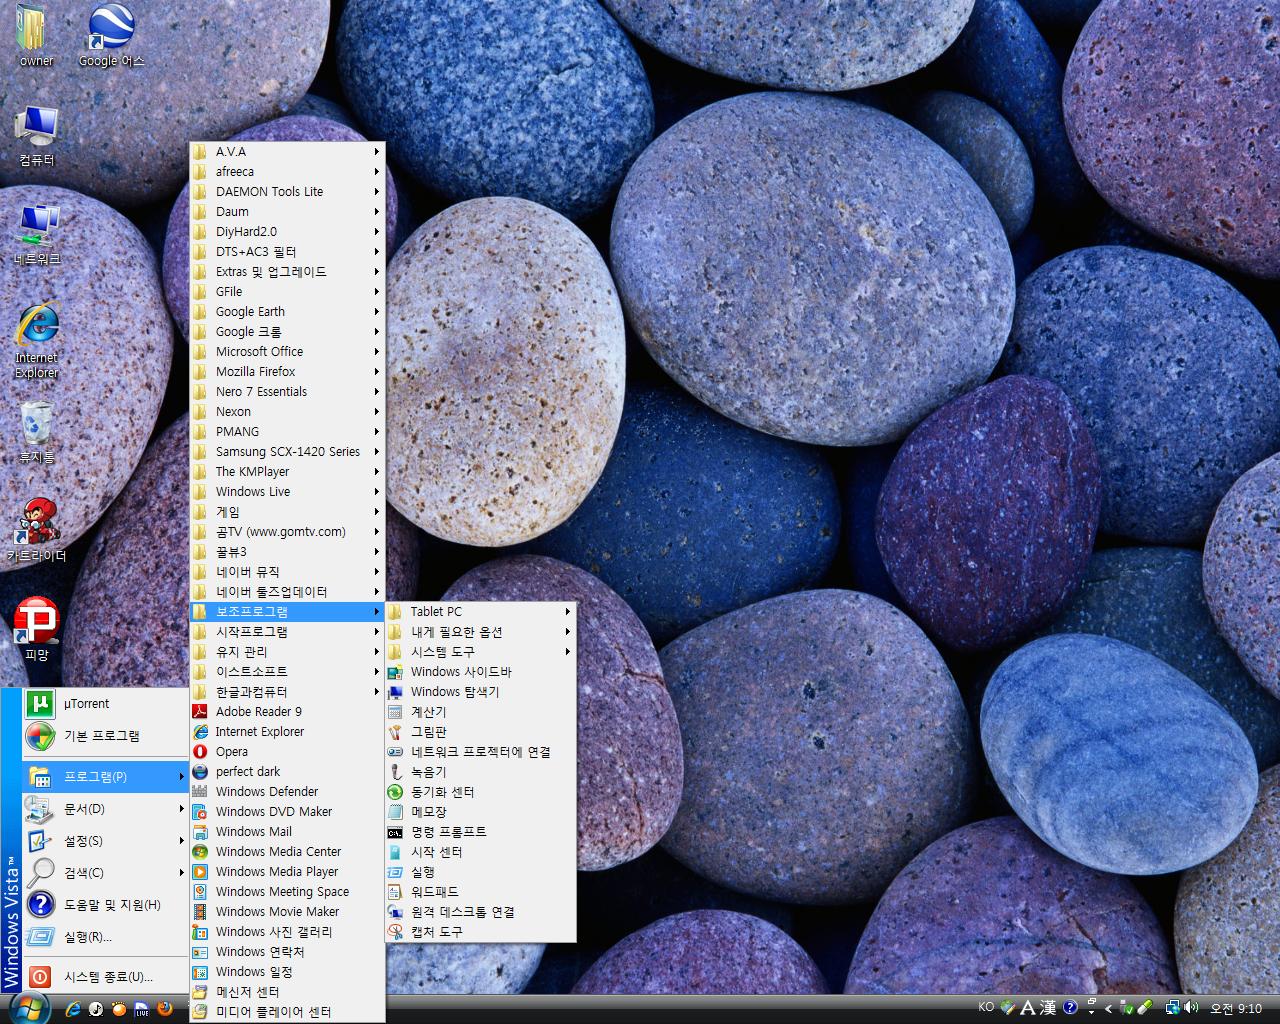Click the IME help question mark icon

tap(1070, 1006)
